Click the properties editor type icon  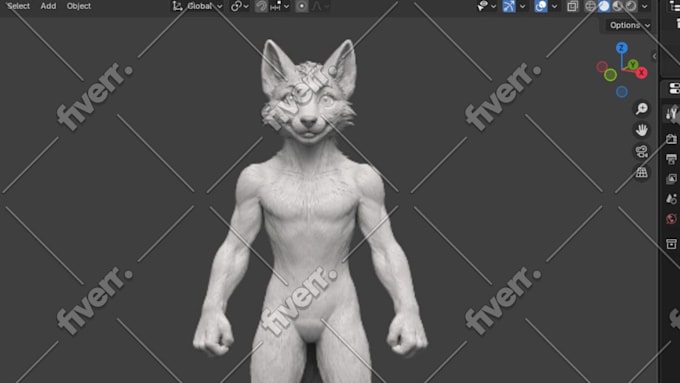pos(674,88)
